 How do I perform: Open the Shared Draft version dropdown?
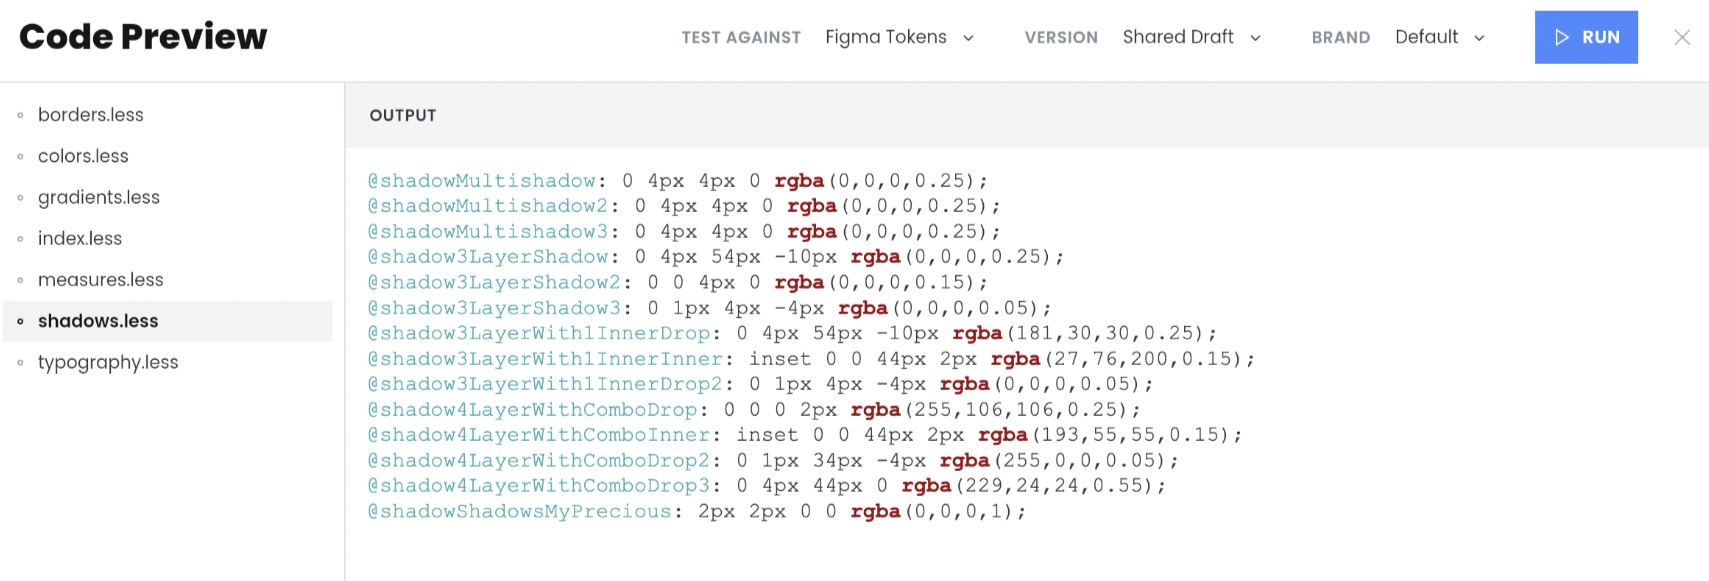tap(1192, 37)
